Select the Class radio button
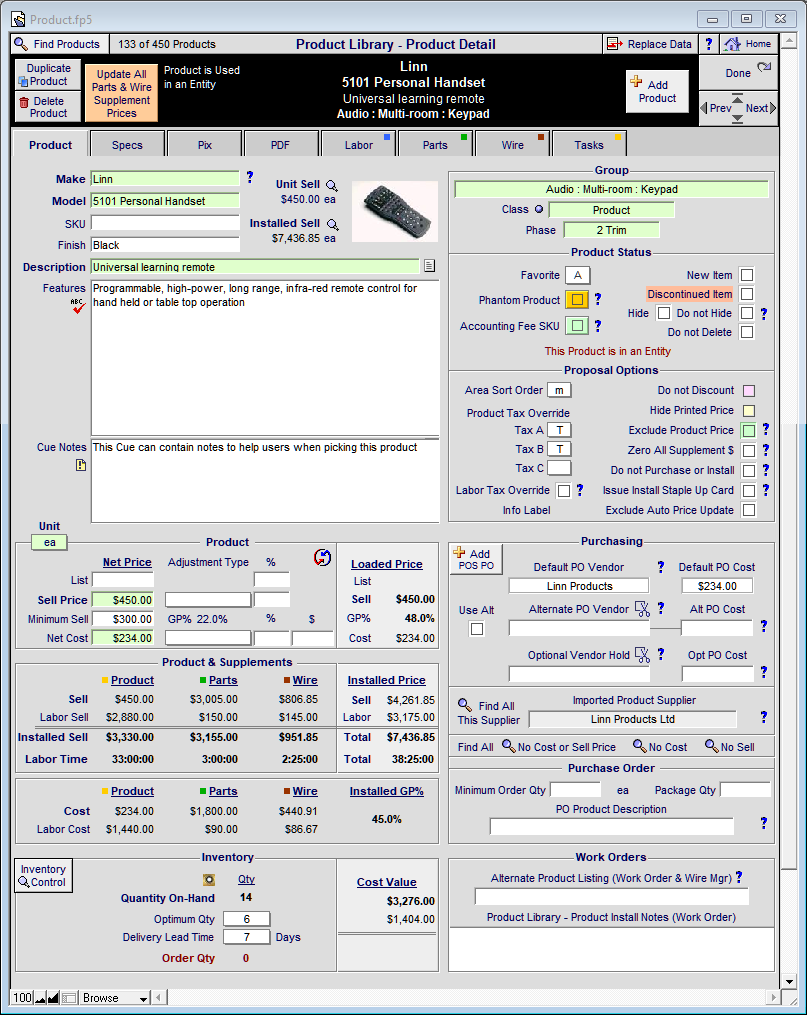807x1015 pixels. (538, 209)
